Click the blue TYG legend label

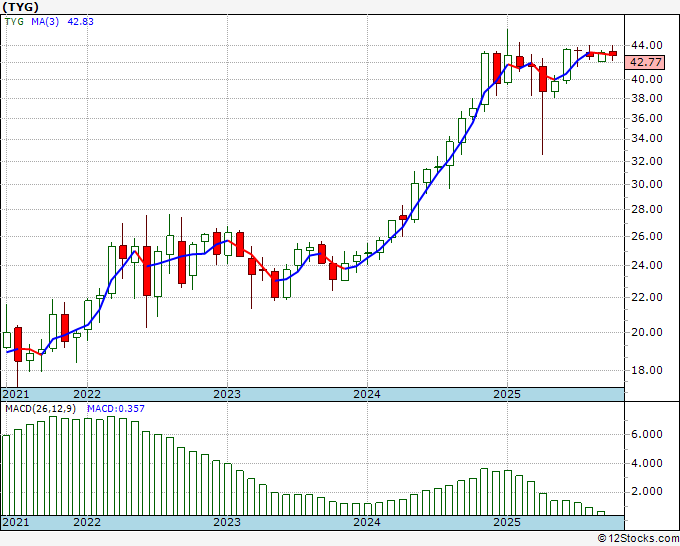pos(16,21)
